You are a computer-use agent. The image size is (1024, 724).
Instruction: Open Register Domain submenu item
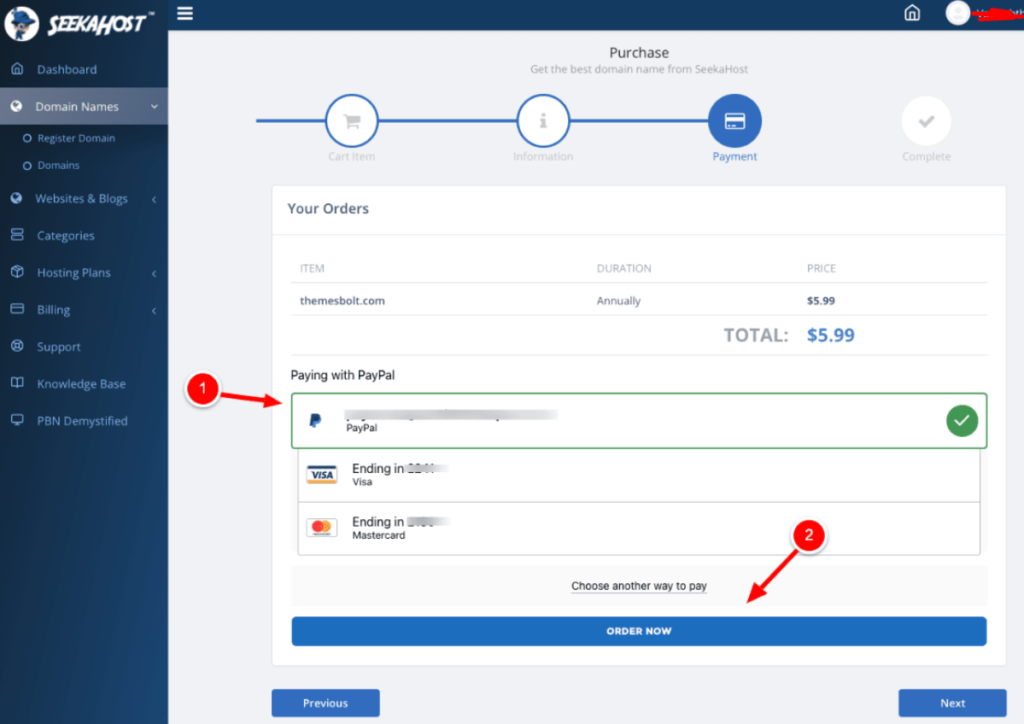(x=76, y=138)
